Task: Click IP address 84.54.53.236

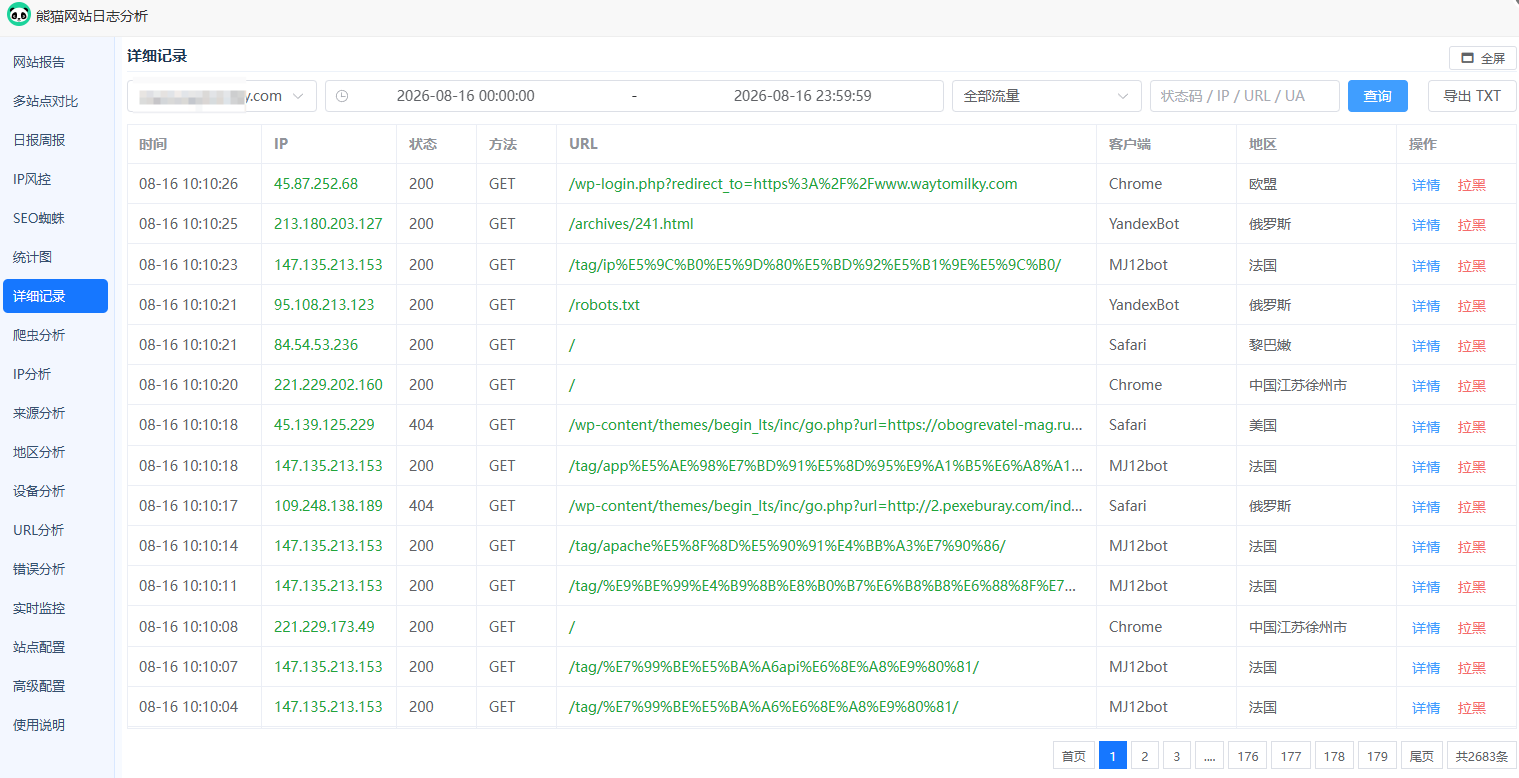Action: tap(316, 344)
